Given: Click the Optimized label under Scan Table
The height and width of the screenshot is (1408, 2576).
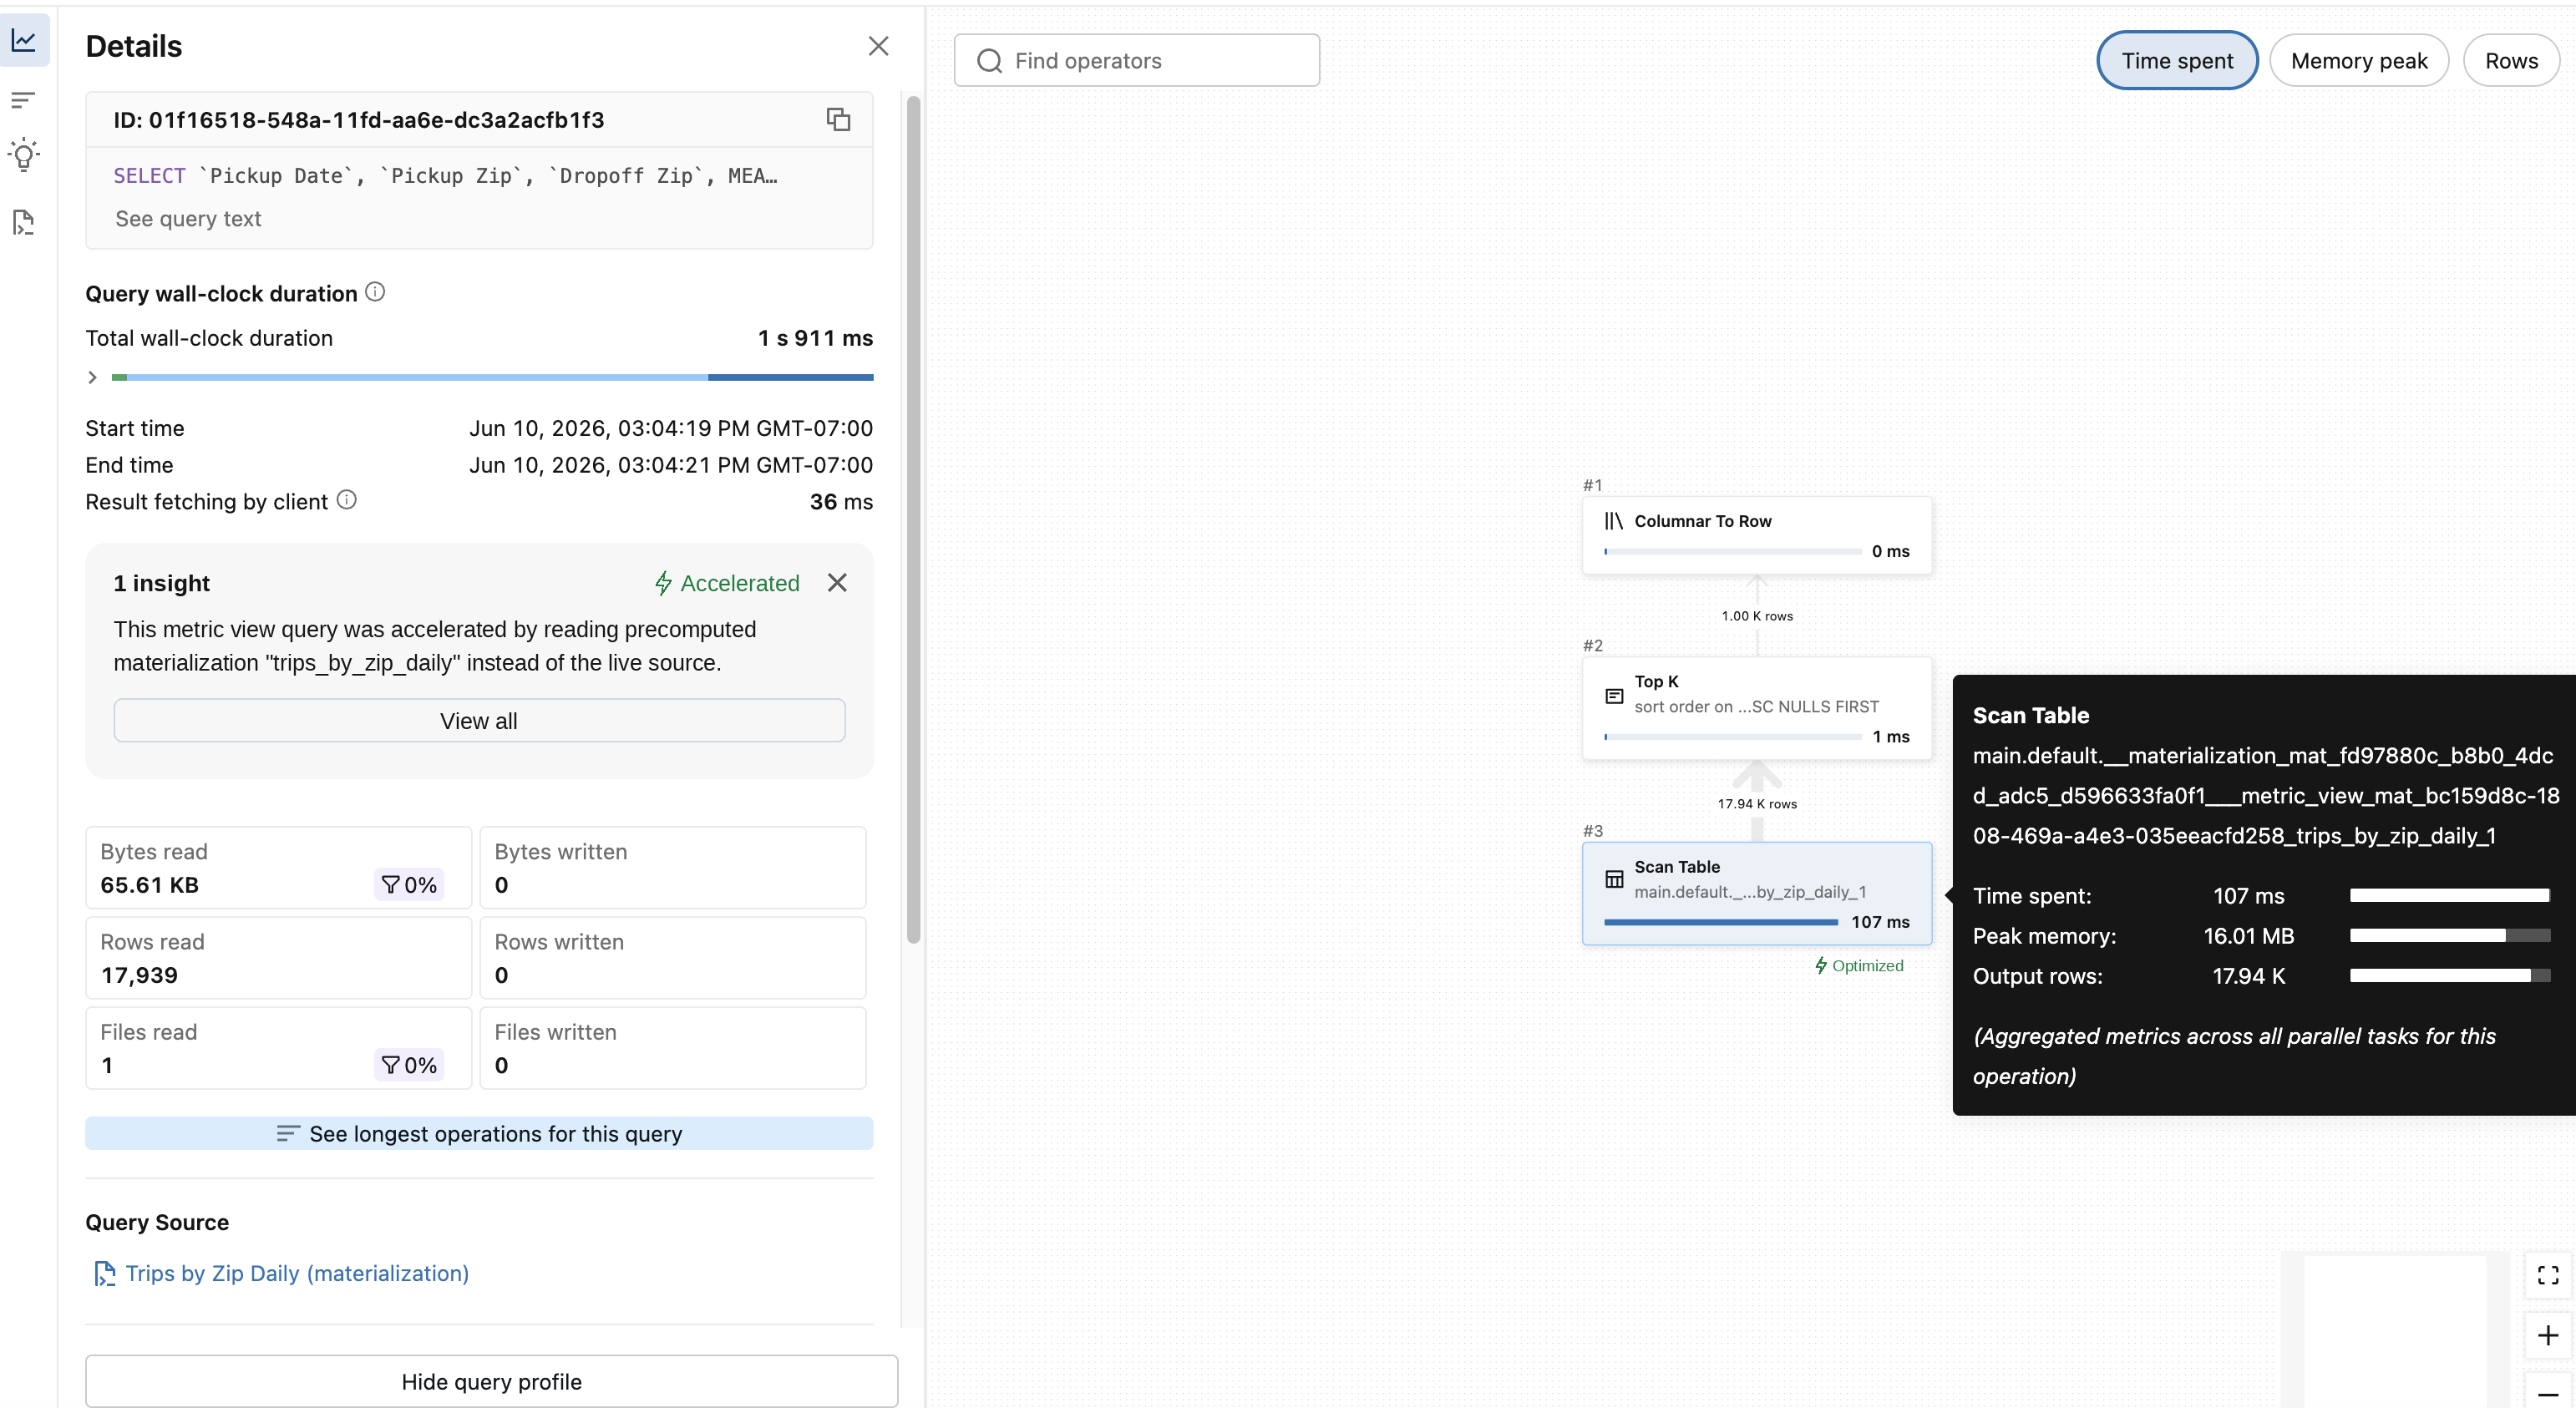Looking at the screenshot, I should click(x=1859, y=965).
